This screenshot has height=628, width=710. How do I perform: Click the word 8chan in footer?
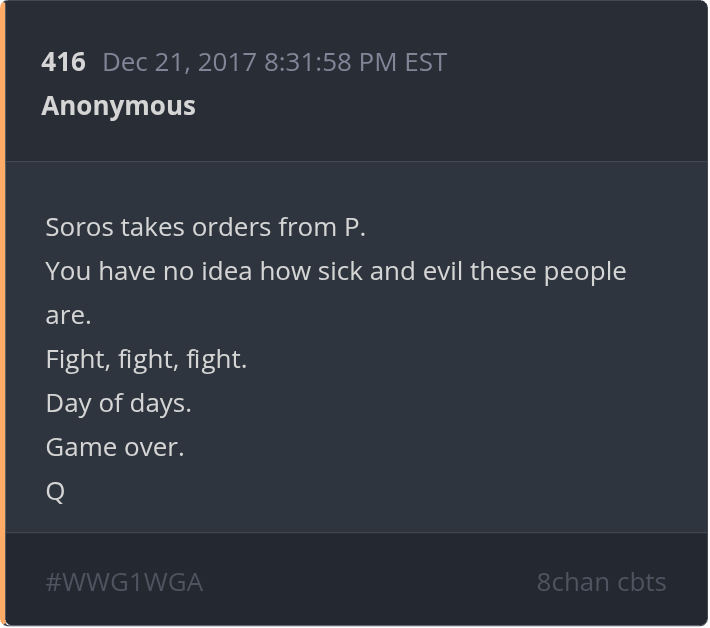[x=571, y=582]
